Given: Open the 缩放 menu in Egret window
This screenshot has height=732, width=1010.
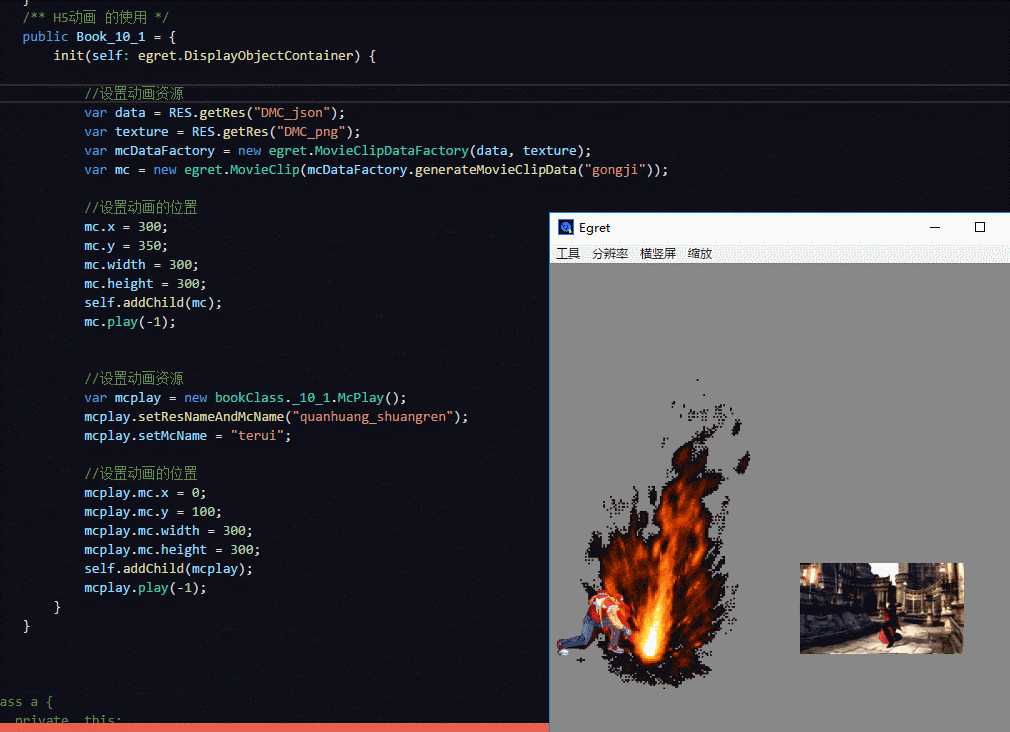Looking at the screenshot, I should tap(700, 253).
